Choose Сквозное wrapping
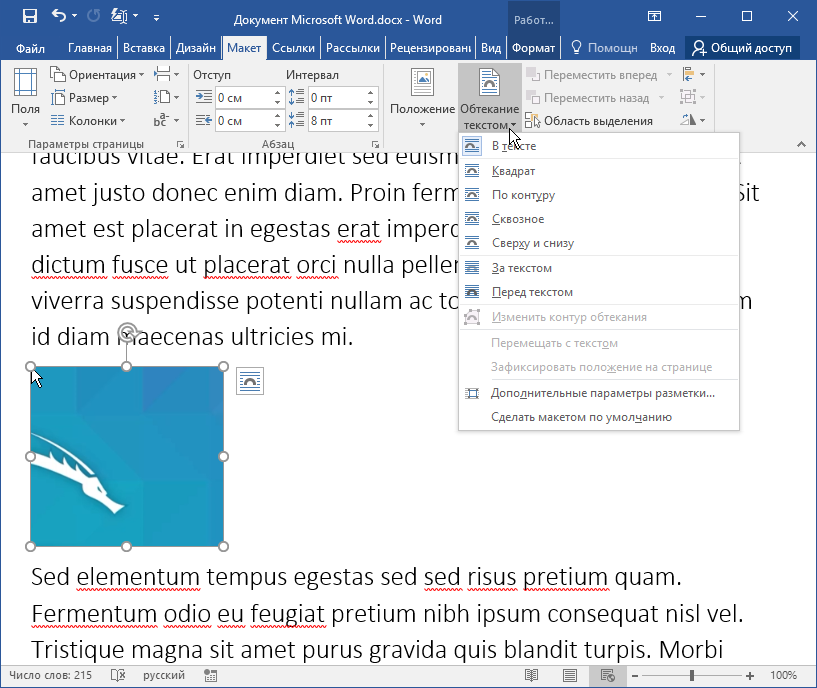Image resolution: width=817 pixels, height=688 pixels. 599,219
